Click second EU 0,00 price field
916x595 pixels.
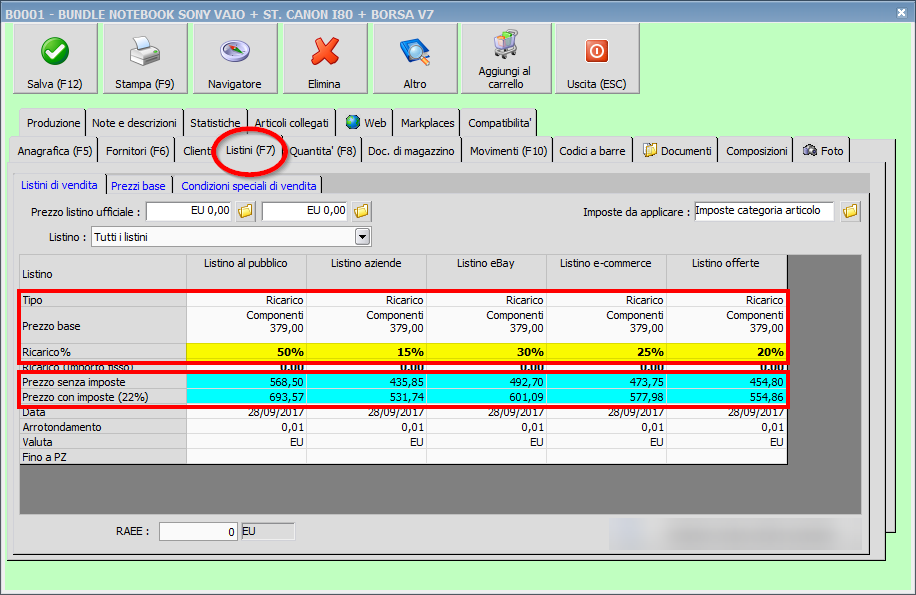point(305,210)
